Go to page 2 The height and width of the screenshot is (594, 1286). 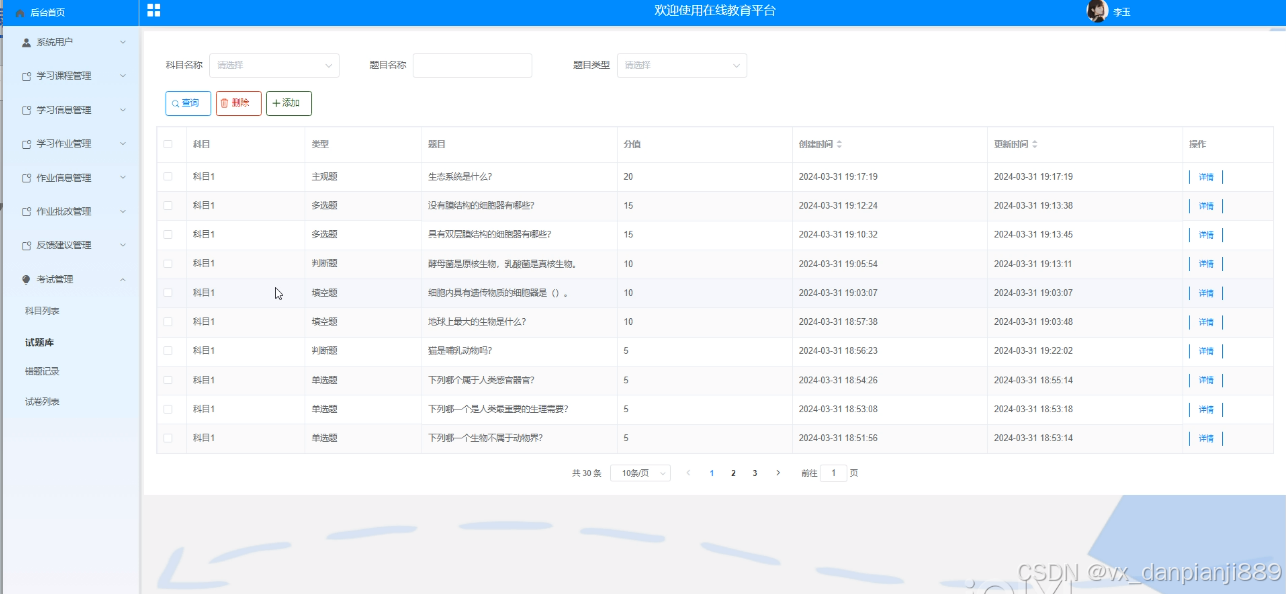[x=733, y=473]
